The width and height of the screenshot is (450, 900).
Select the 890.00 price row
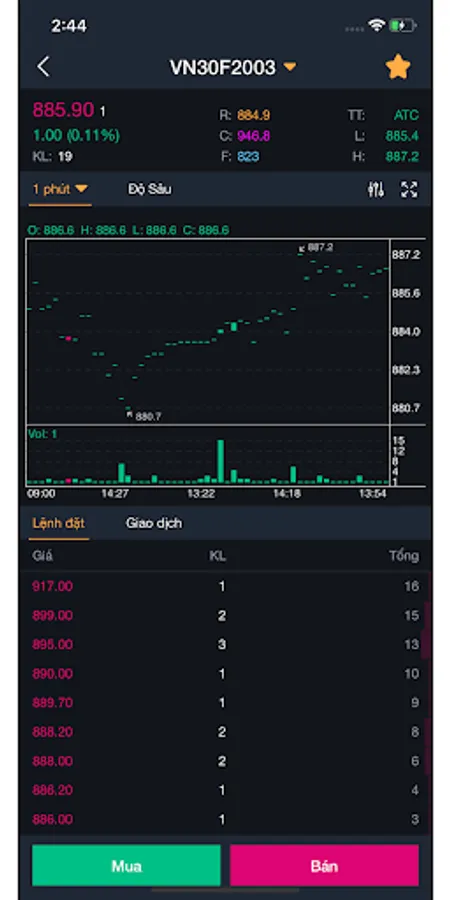click(x=225, y=674)
